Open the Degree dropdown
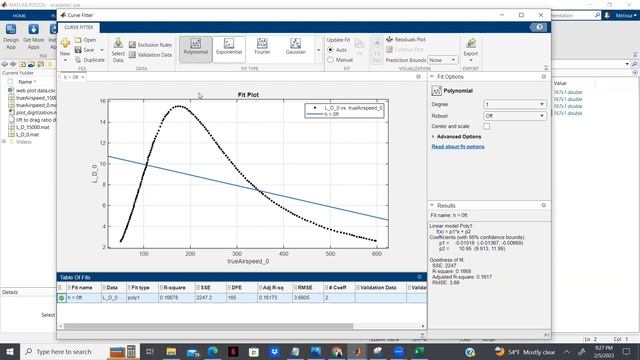The width and height of the screenshot is (640, 360). tap(515, 104)
